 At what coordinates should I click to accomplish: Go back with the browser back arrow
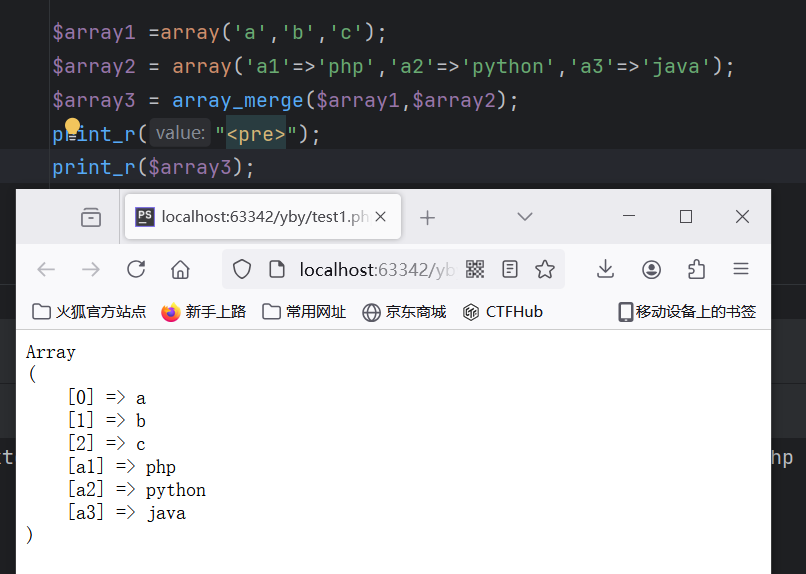pyautogui.click(x=46, y=269)
